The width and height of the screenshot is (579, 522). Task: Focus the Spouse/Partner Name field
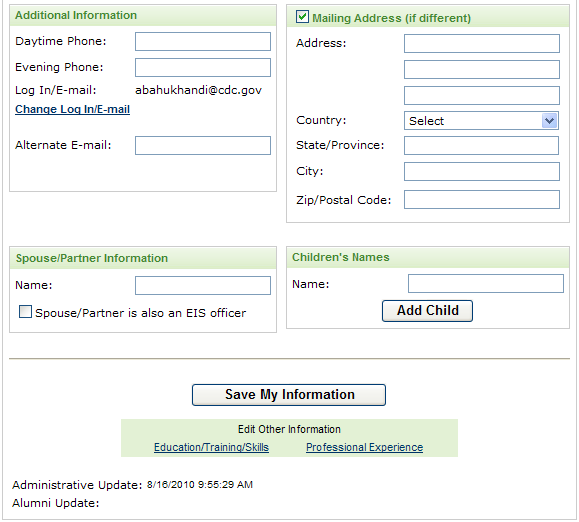[x=203, y=285]
